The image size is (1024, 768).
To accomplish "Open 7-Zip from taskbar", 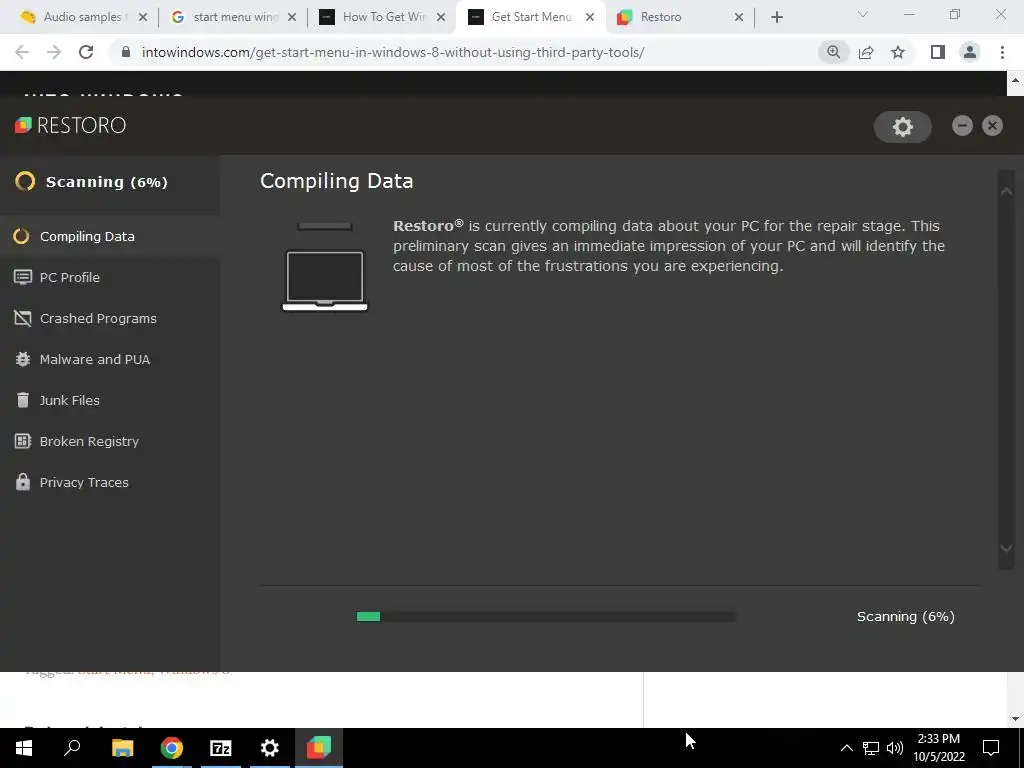I will pos(221,748).
